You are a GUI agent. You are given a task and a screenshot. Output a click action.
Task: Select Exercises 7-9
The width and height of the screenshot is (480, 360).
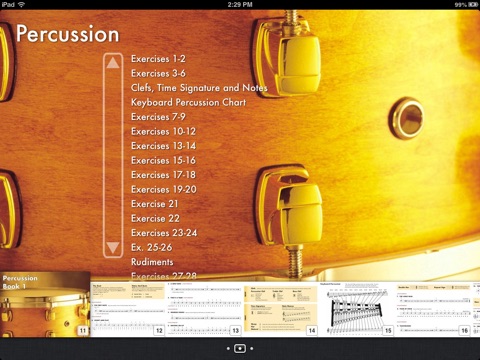(x=158, y=117)
